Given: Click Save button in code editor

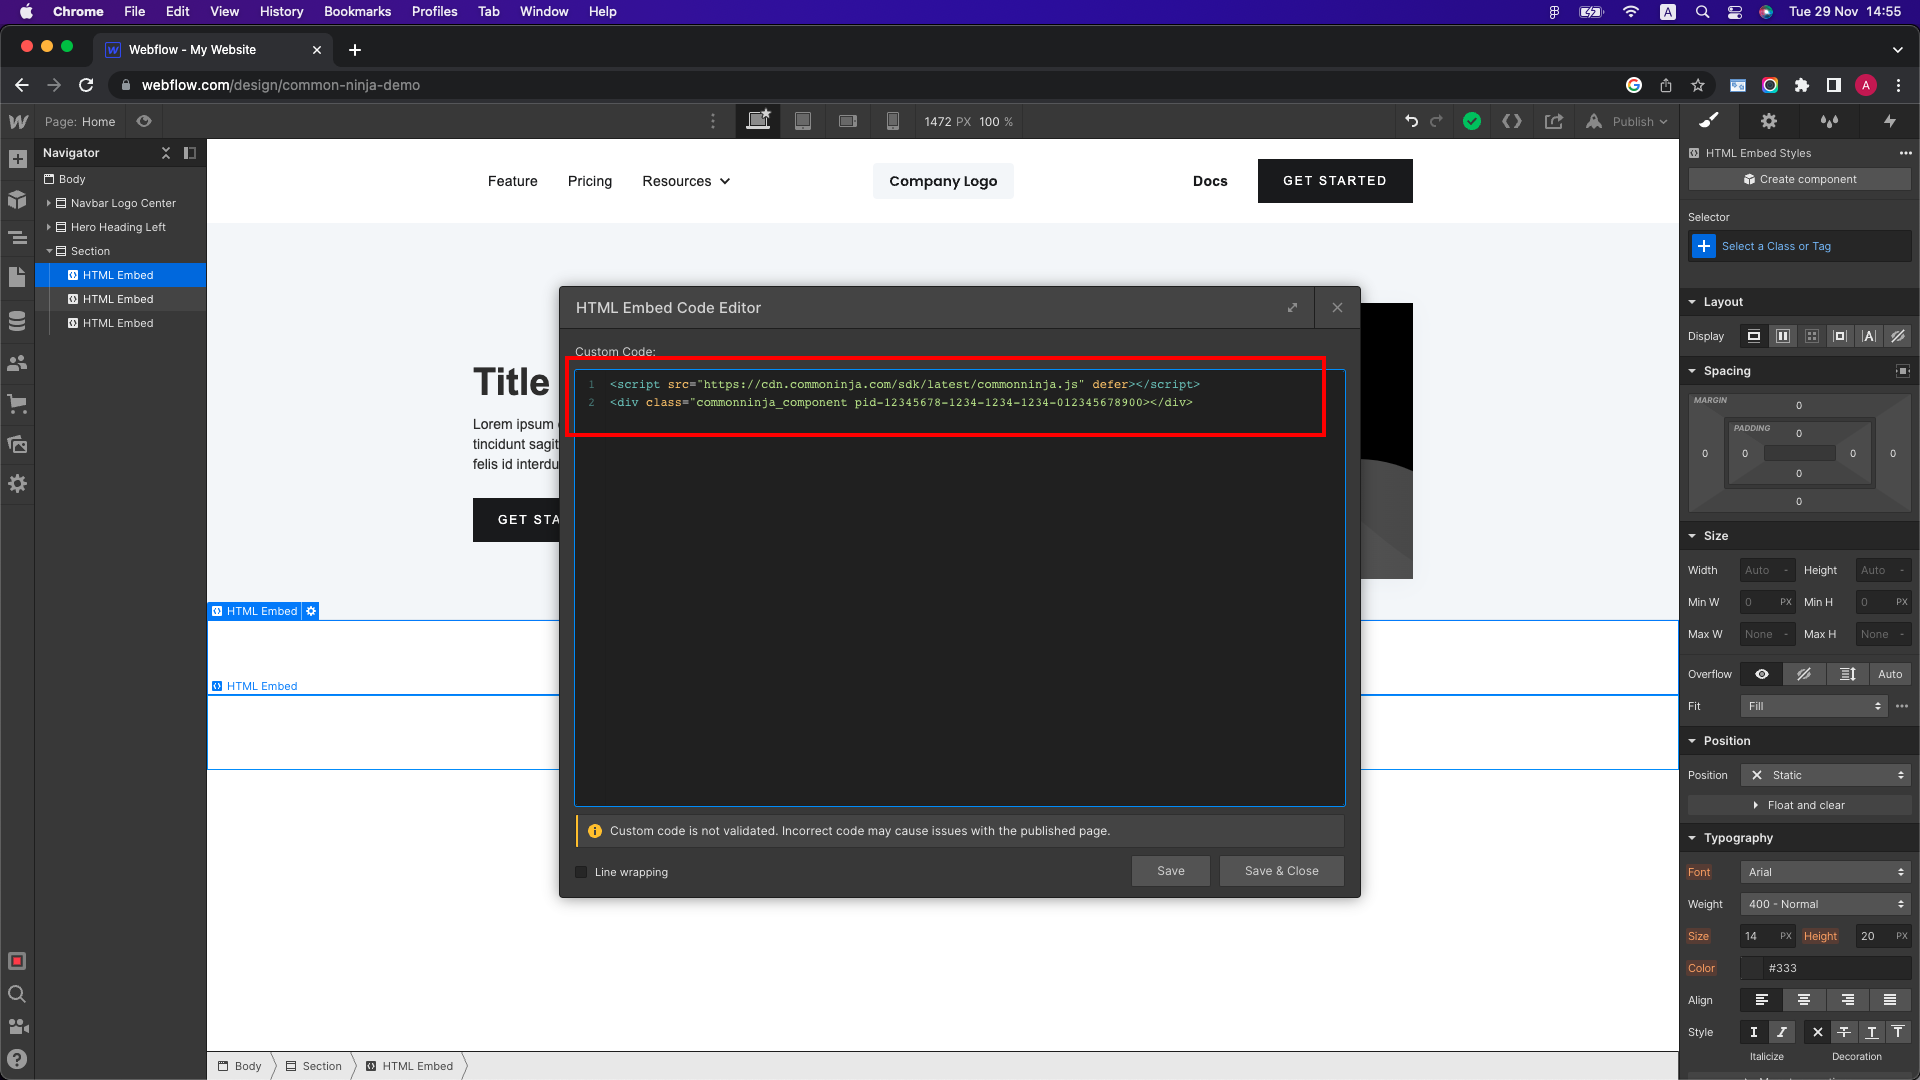Looking at the screenshot, I should click(x=1171, y=871).
